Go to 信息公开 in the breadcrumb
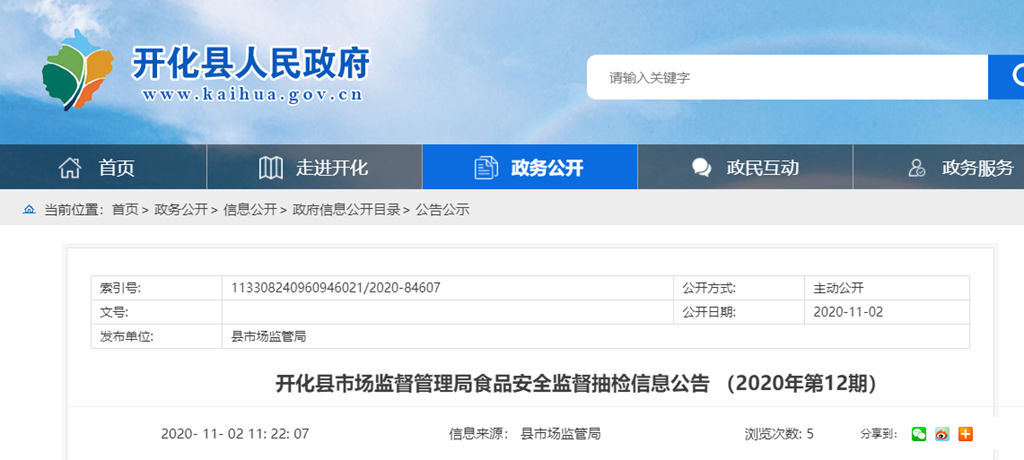Image resolution: width=1024 pixels, height=460 pixels. tap(250, 210)
